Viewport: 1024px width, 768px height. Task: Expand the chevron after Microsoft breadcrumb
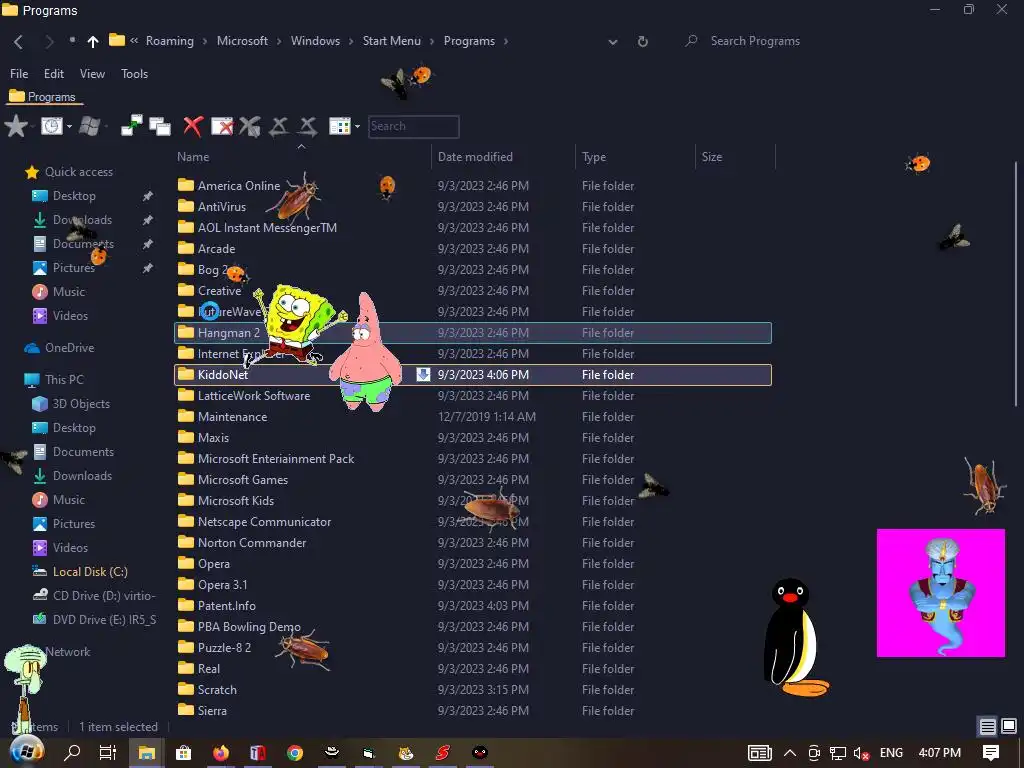tap(279, 41)
